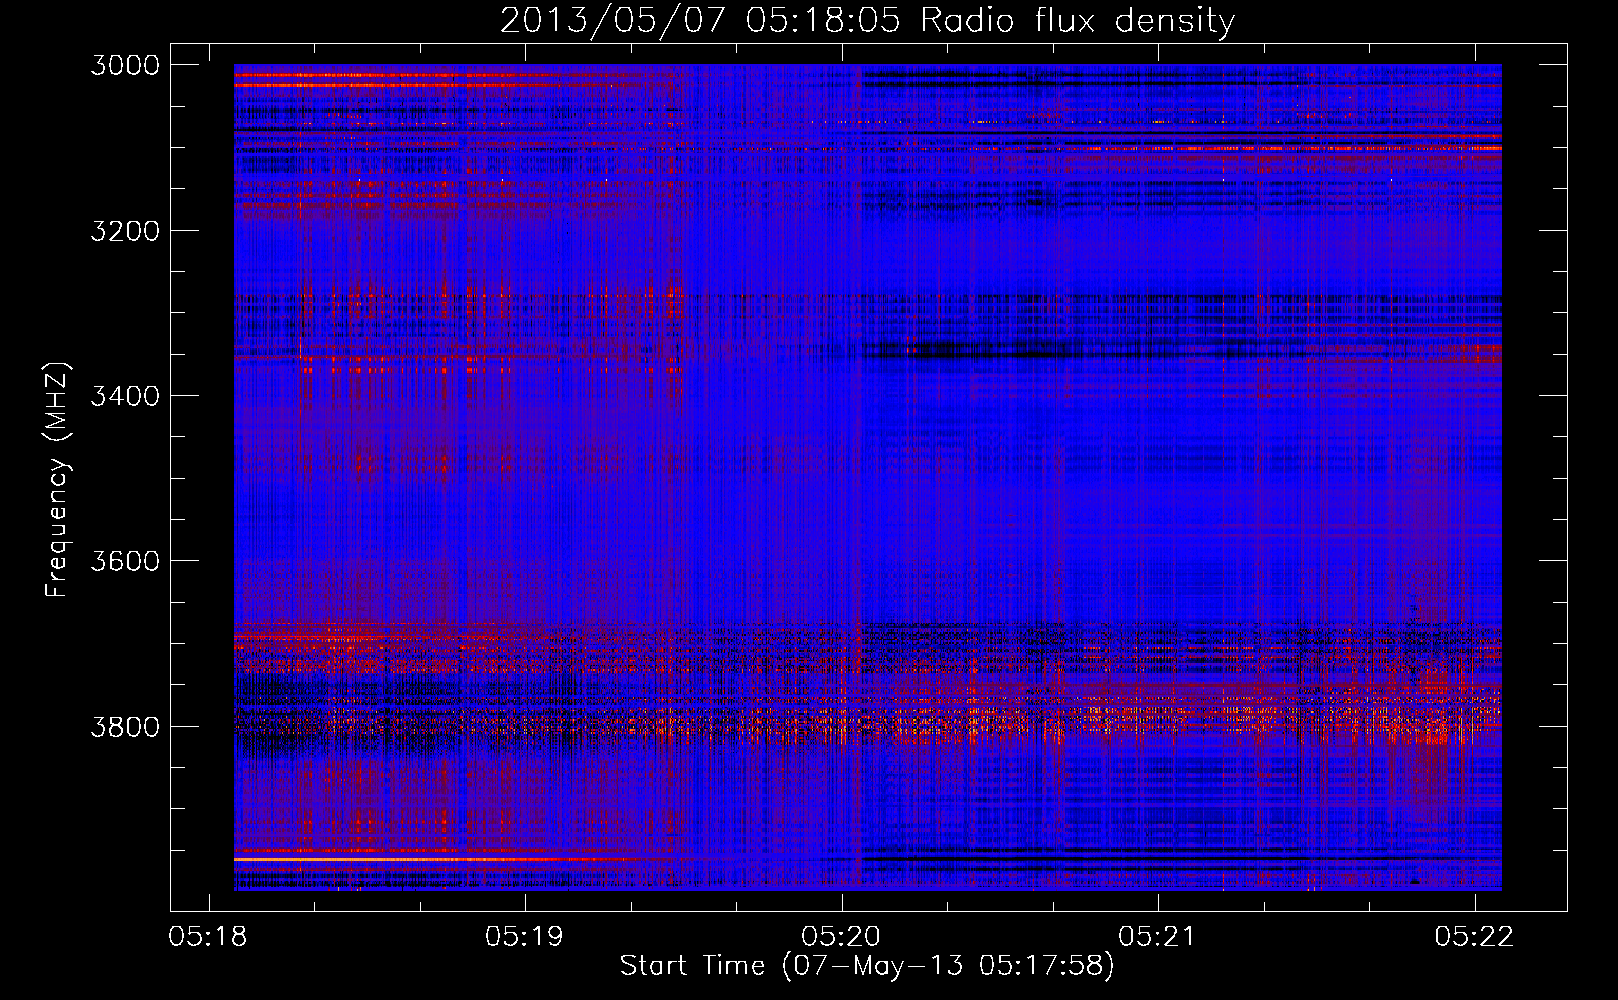The image size is (1618, 1000).
Task: Click the "Start Time (07-May-13 05:17:58)" label
Action: (x=866, y=966)
